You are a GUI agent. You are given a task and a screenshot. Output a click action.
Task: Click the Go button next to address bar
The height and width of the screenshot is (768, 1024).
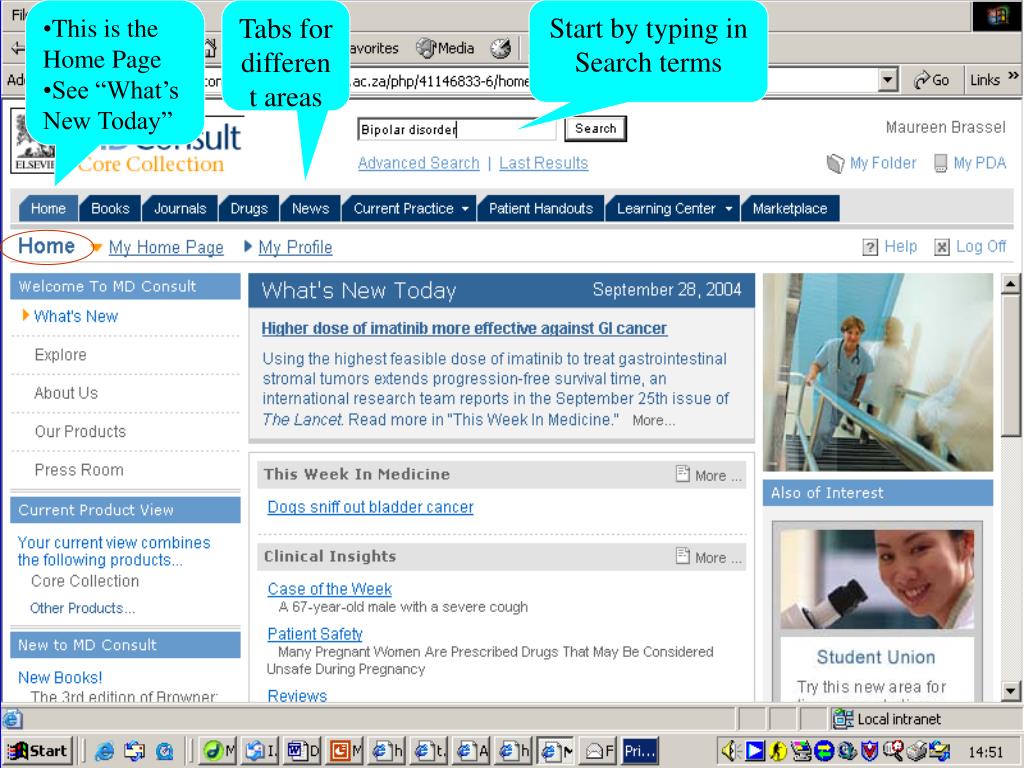(932, 80)
